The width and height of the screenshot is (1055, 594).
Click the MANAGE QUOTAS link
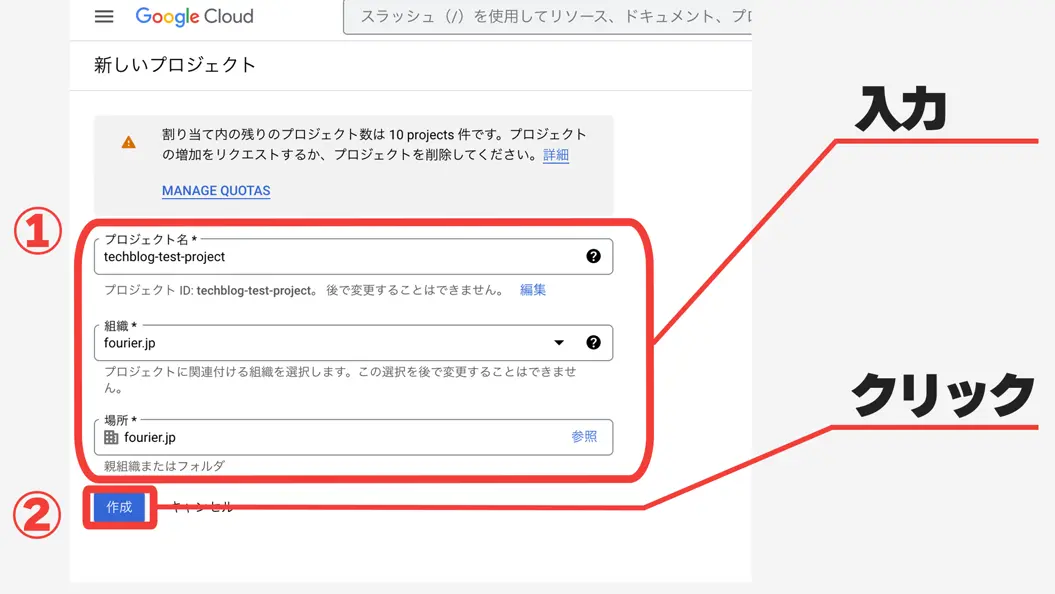pyautogui.click(x=216, y=191)
